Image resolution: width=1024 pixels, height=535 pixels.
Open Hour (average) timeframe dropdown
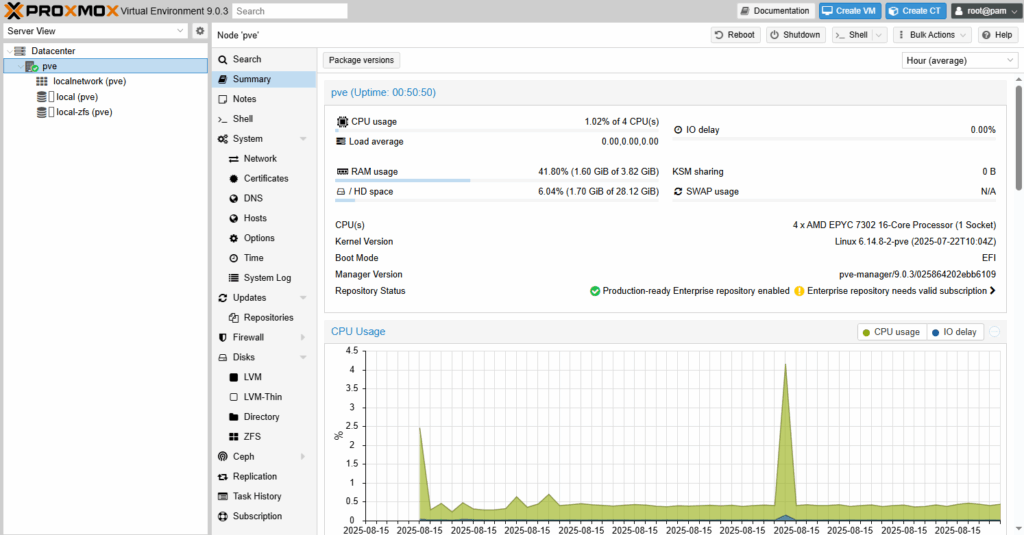point(1010,60)
